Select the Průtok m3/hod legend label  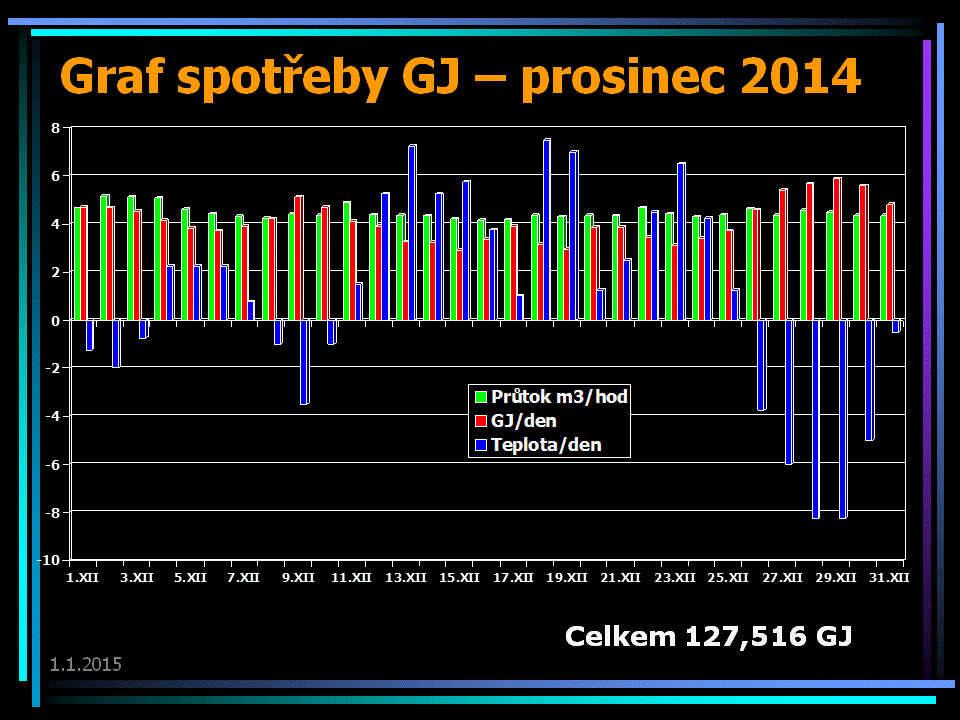[x=559, y=397]
